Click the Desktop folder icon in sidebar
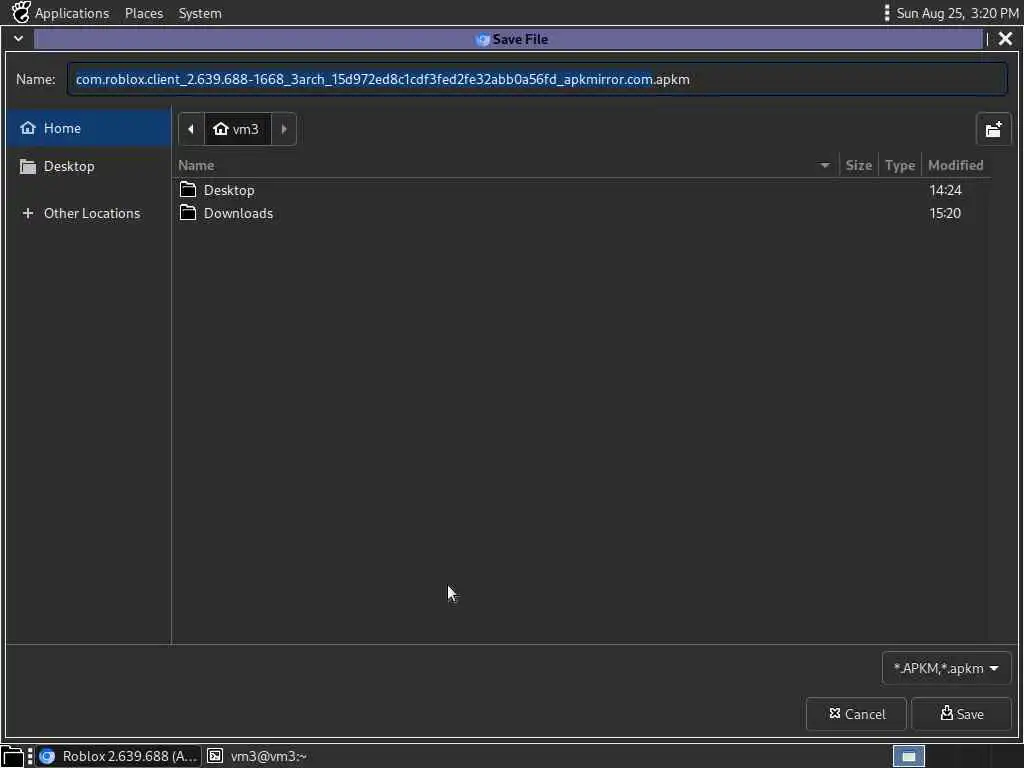The width and height of the screenshot is (1024, 768). click(27, 166)
